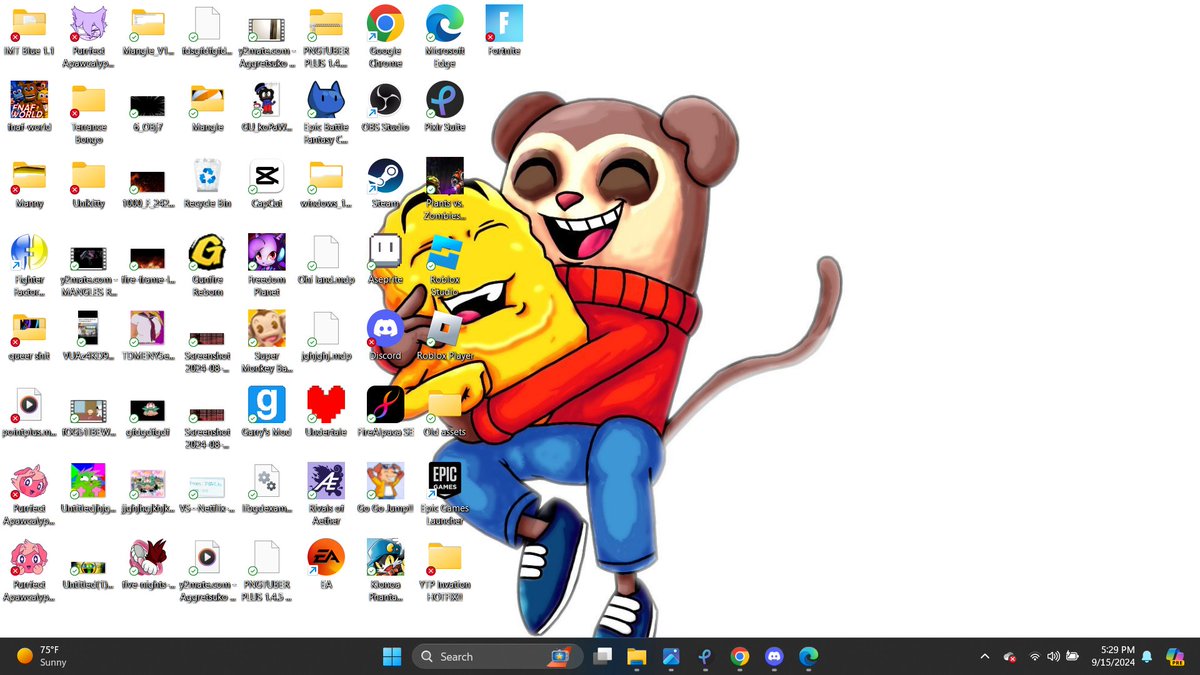
Task: Expand the hidden tray icons chevron
Action: [x=984, y=656]
